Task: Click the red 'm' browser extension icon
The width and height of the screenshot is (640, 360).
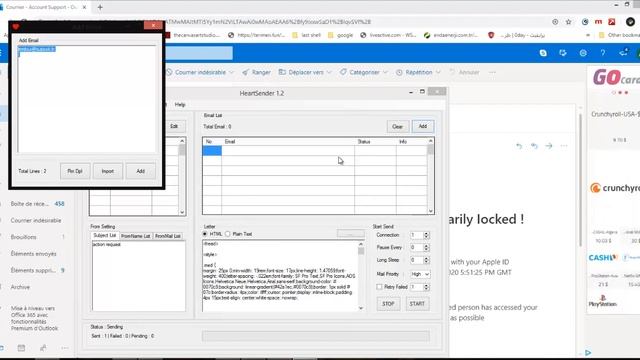Action: click(598, 22)
